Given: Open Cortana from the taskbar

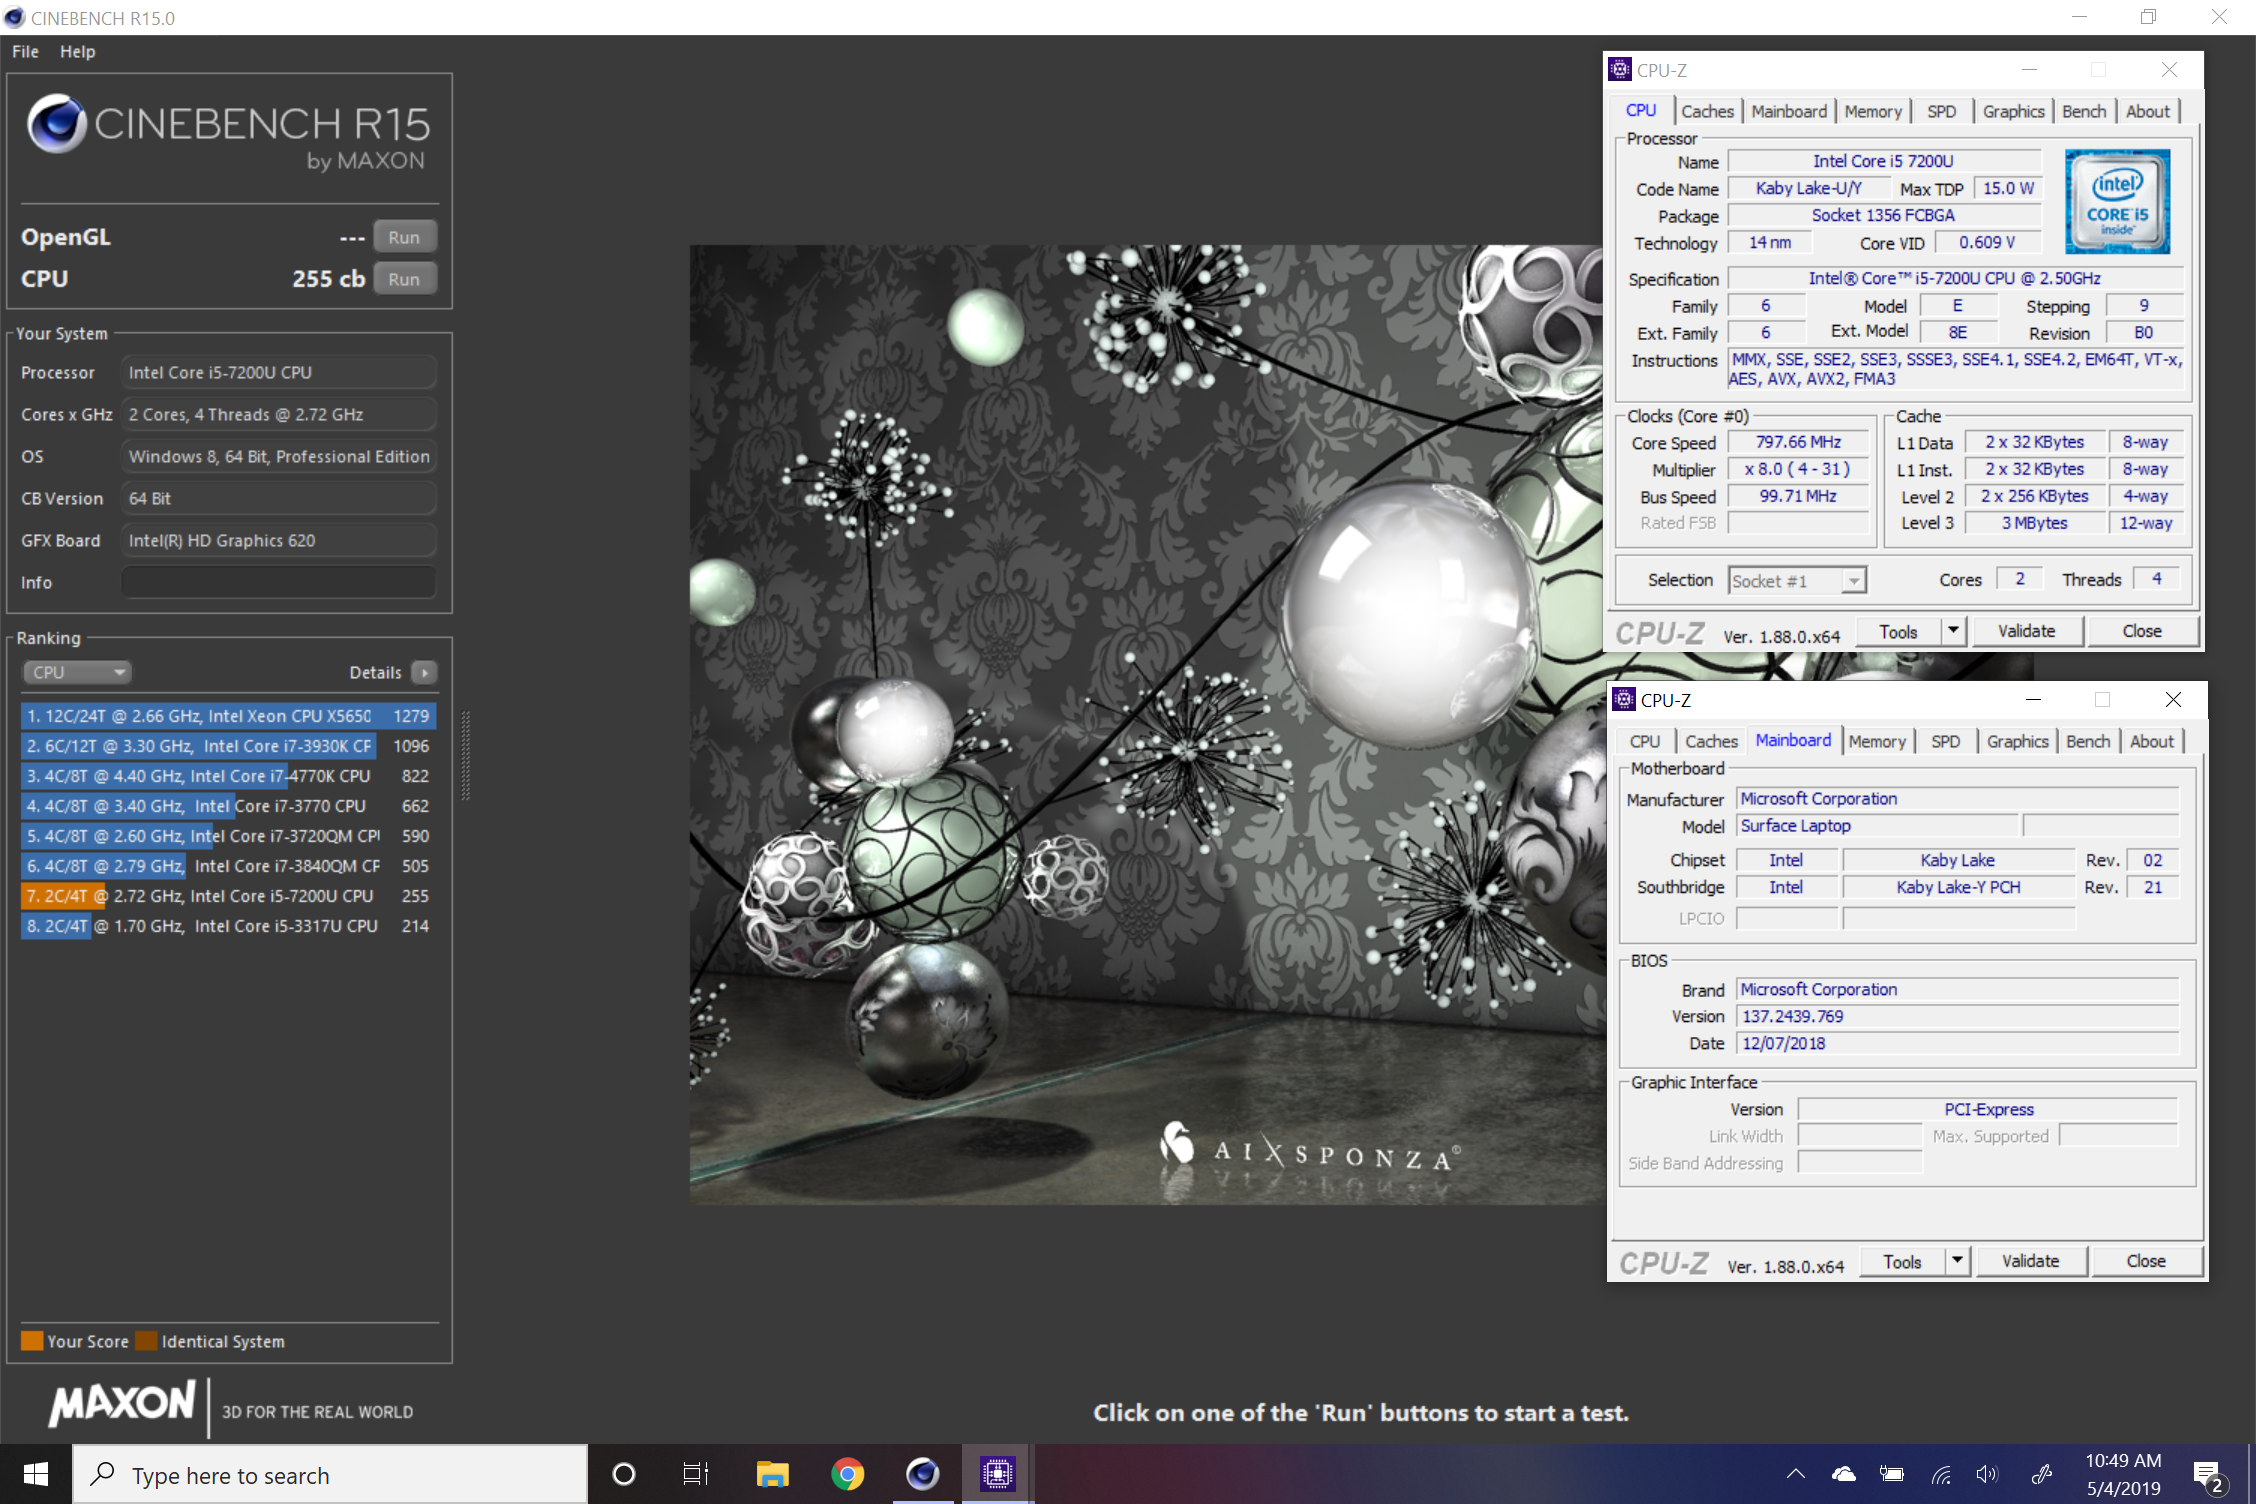Looking at the screenshot, I should point(624,1474).
